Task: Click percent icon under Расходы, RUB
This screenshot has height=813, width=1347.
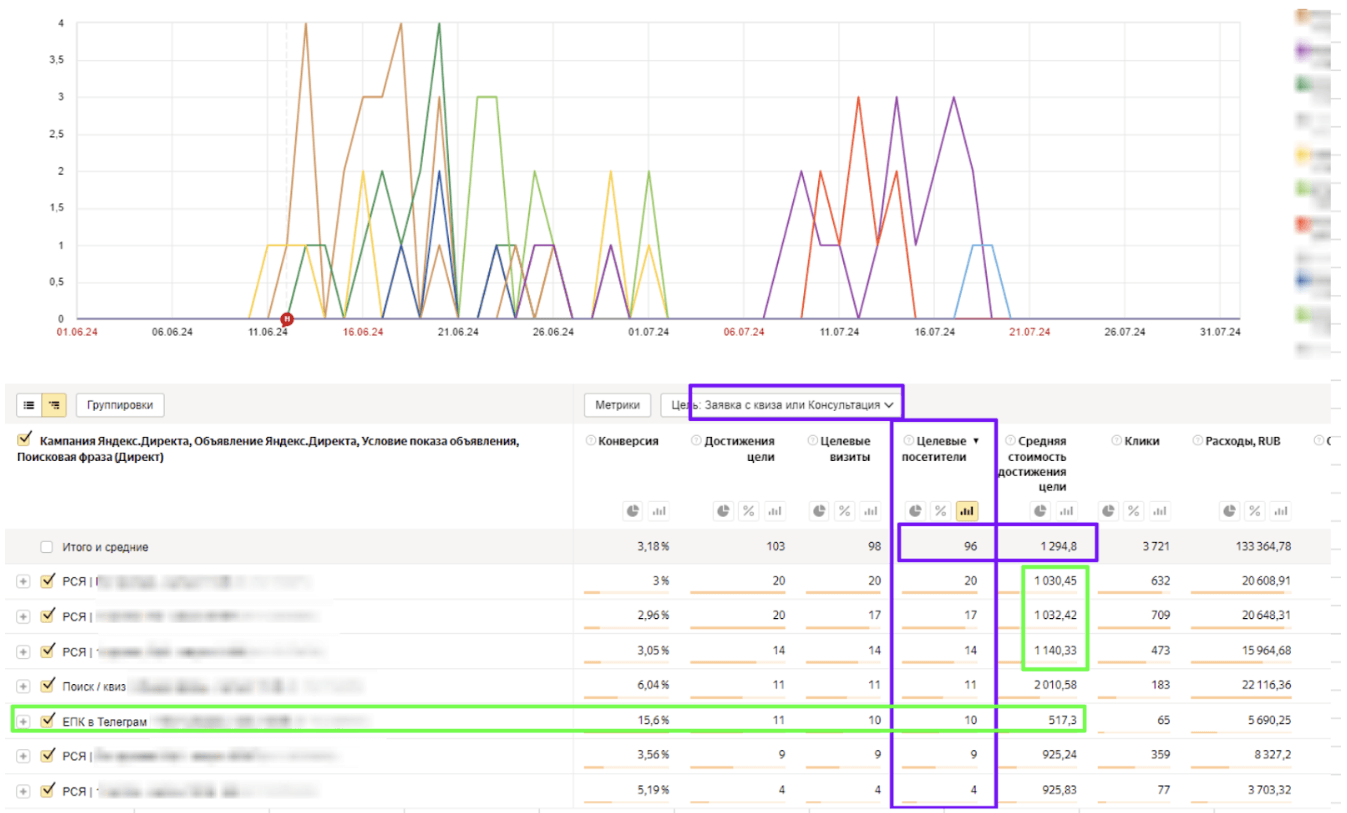Action: pos(1254,511)
